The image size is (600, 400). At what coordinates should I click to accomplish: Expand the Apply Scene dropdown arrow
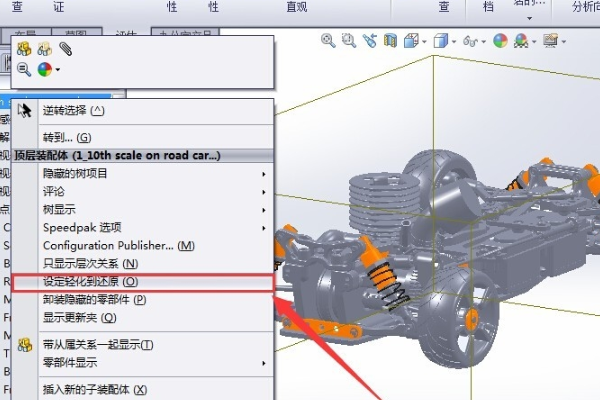pos(534,41)
